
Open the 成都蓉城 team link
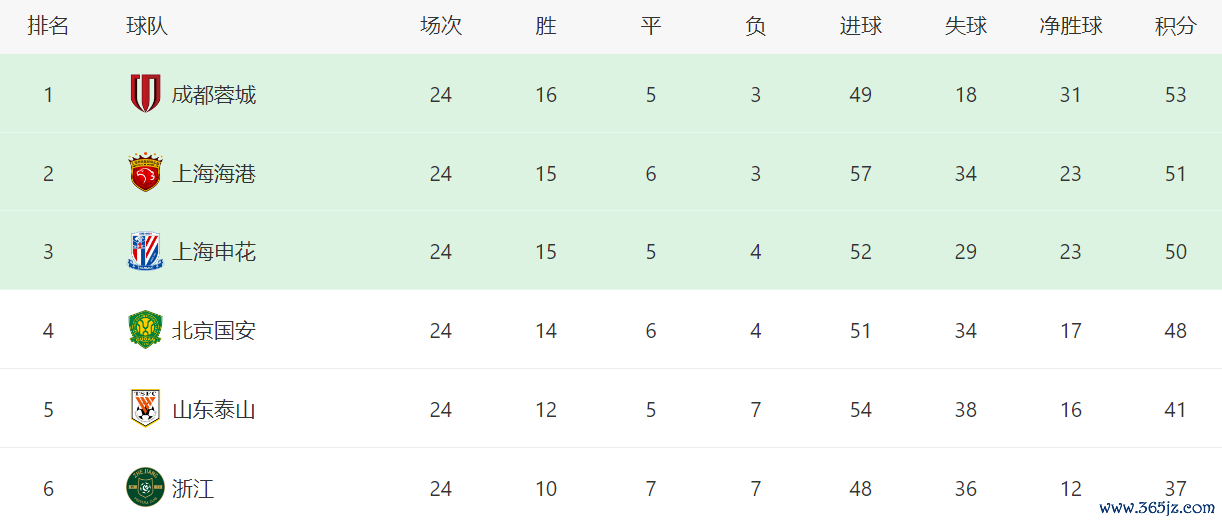click(214, 95)
